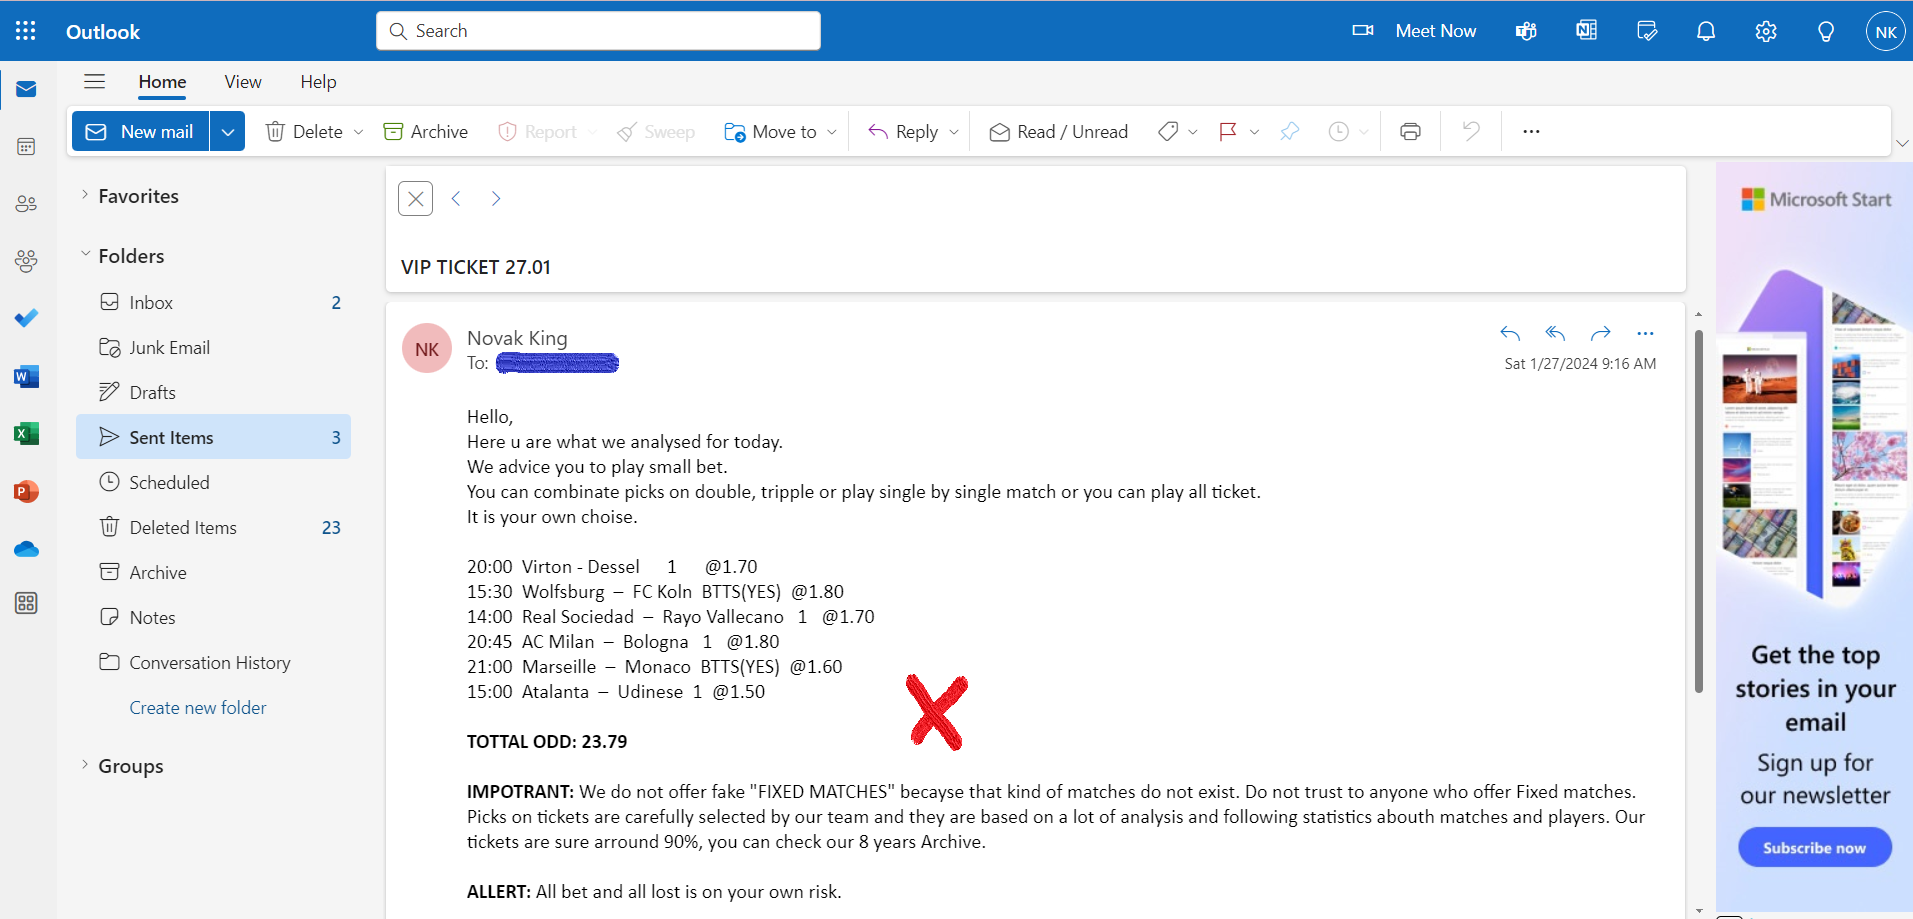Switch to the Home tab
1913x919 pixels.
[x=162, y=82]
